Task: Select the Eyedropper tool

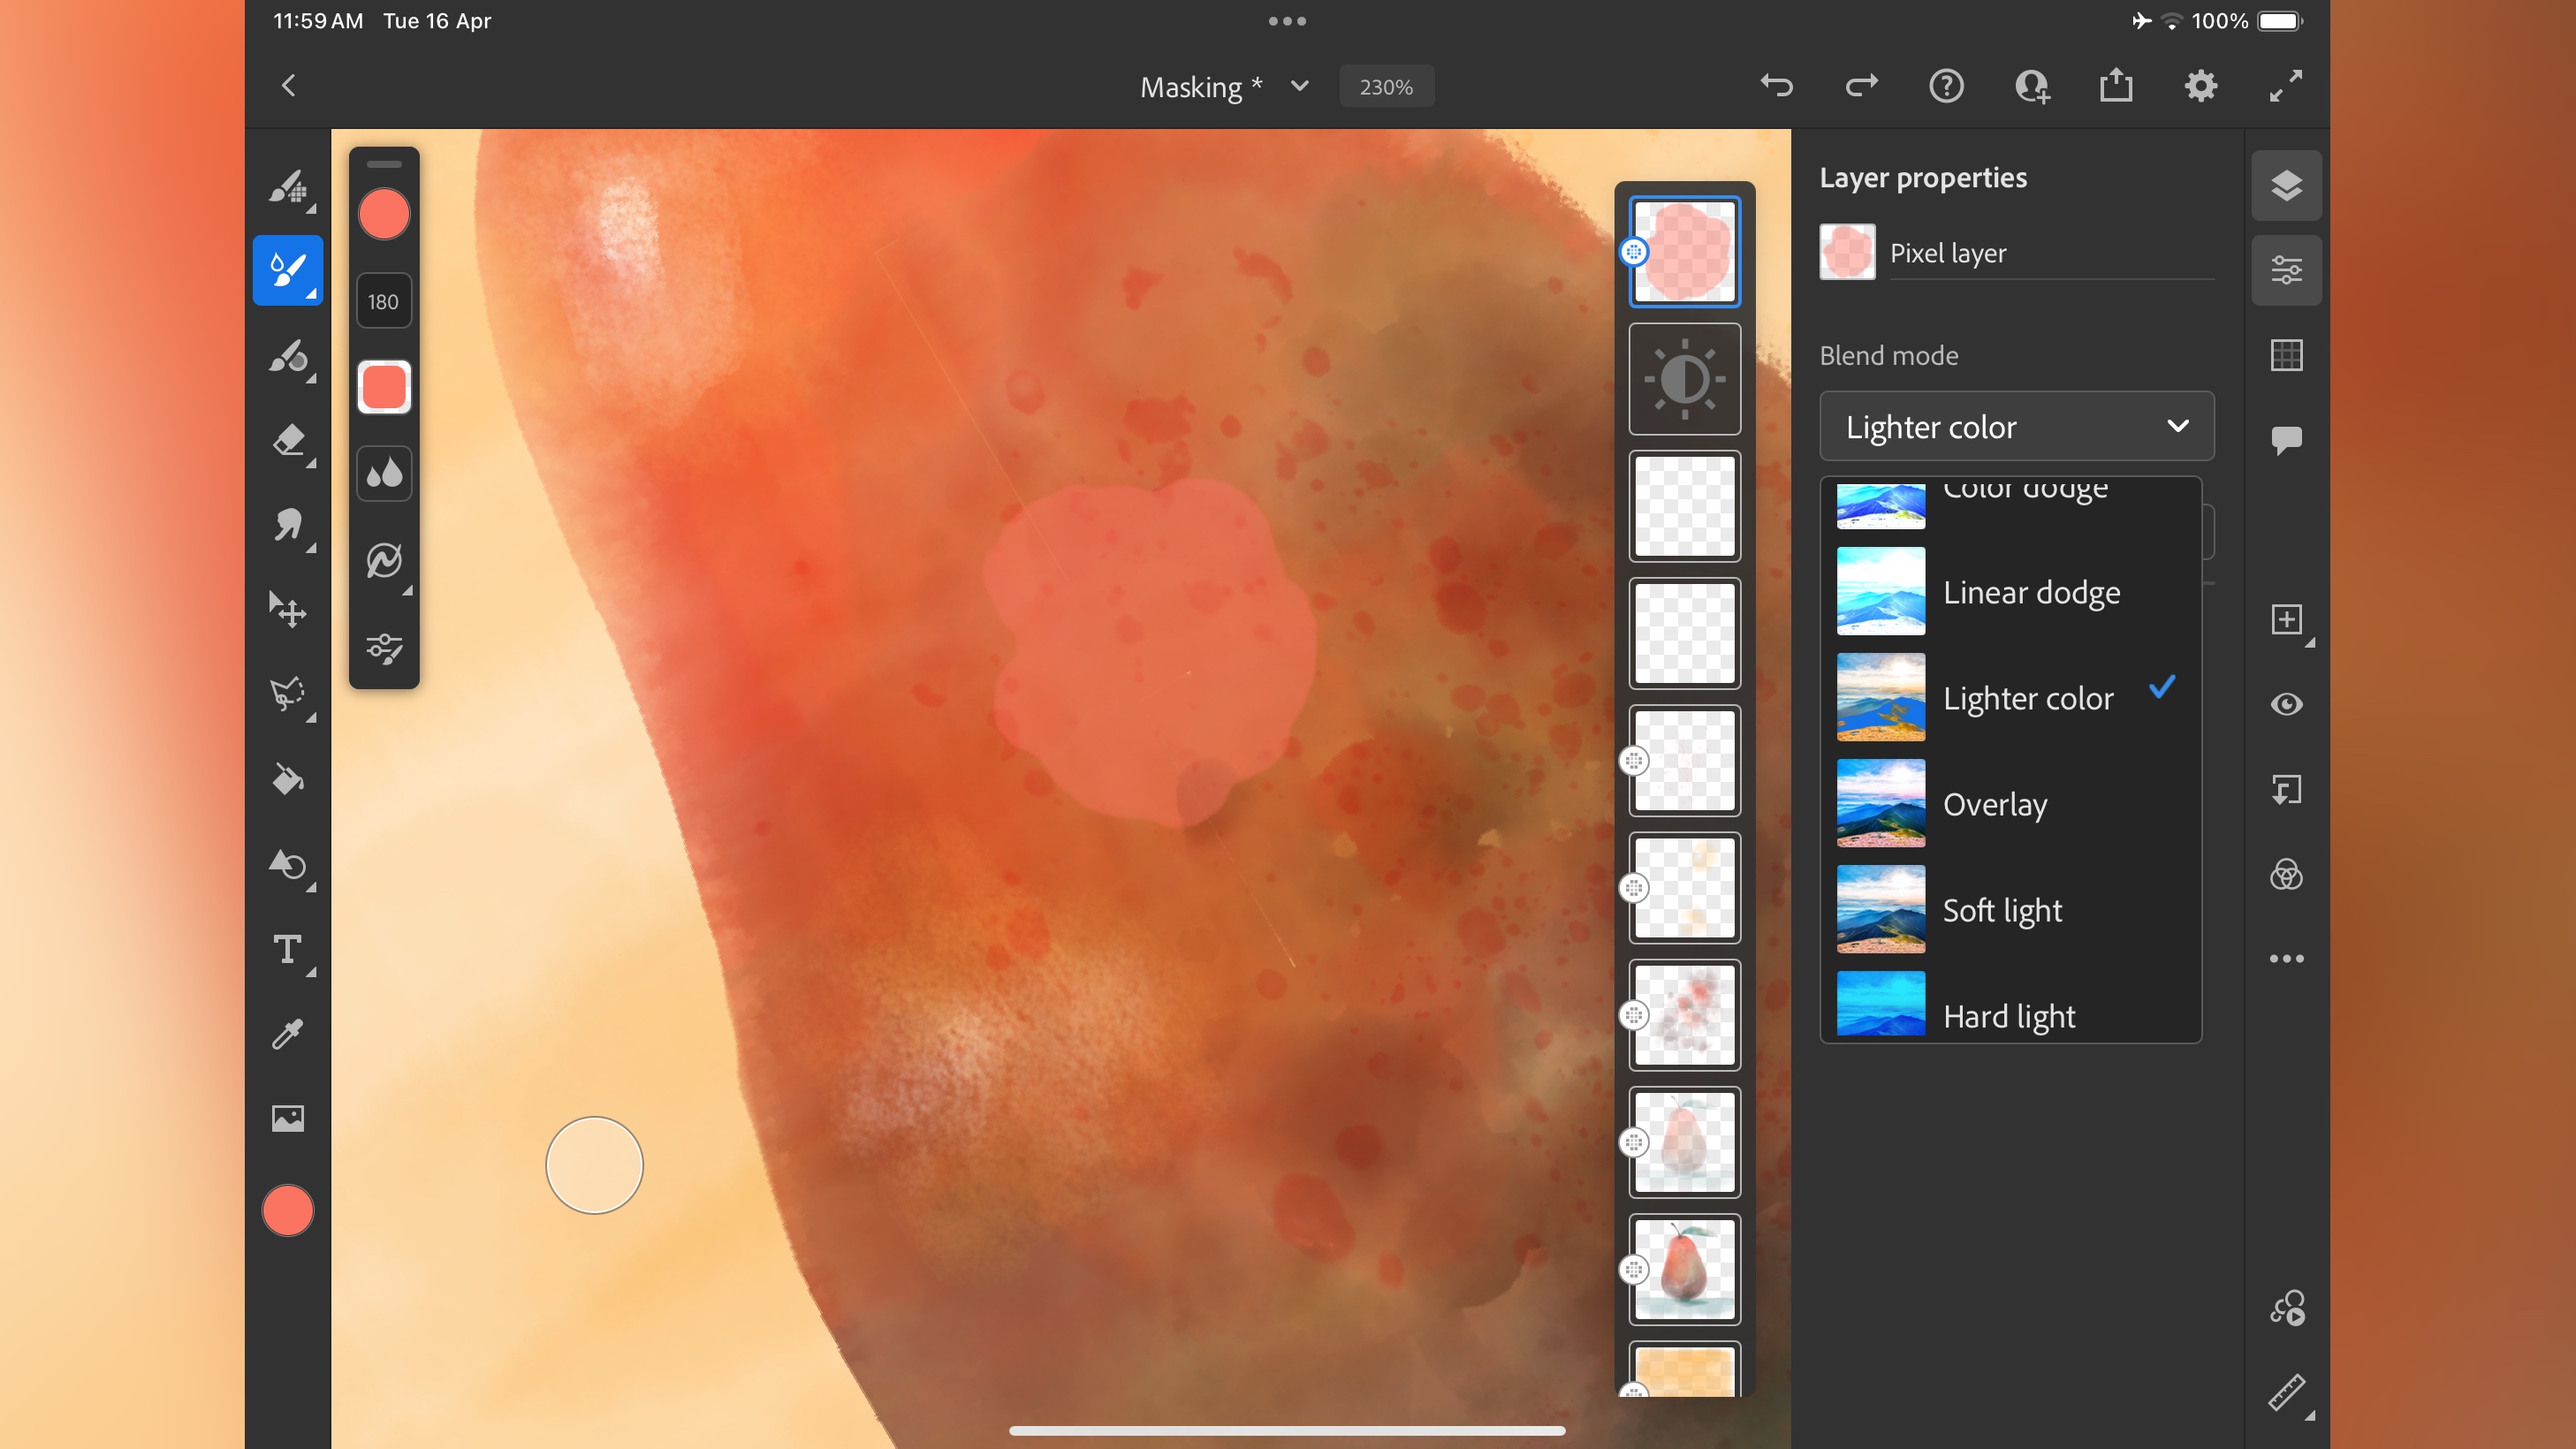Action: click(286, 1033)
